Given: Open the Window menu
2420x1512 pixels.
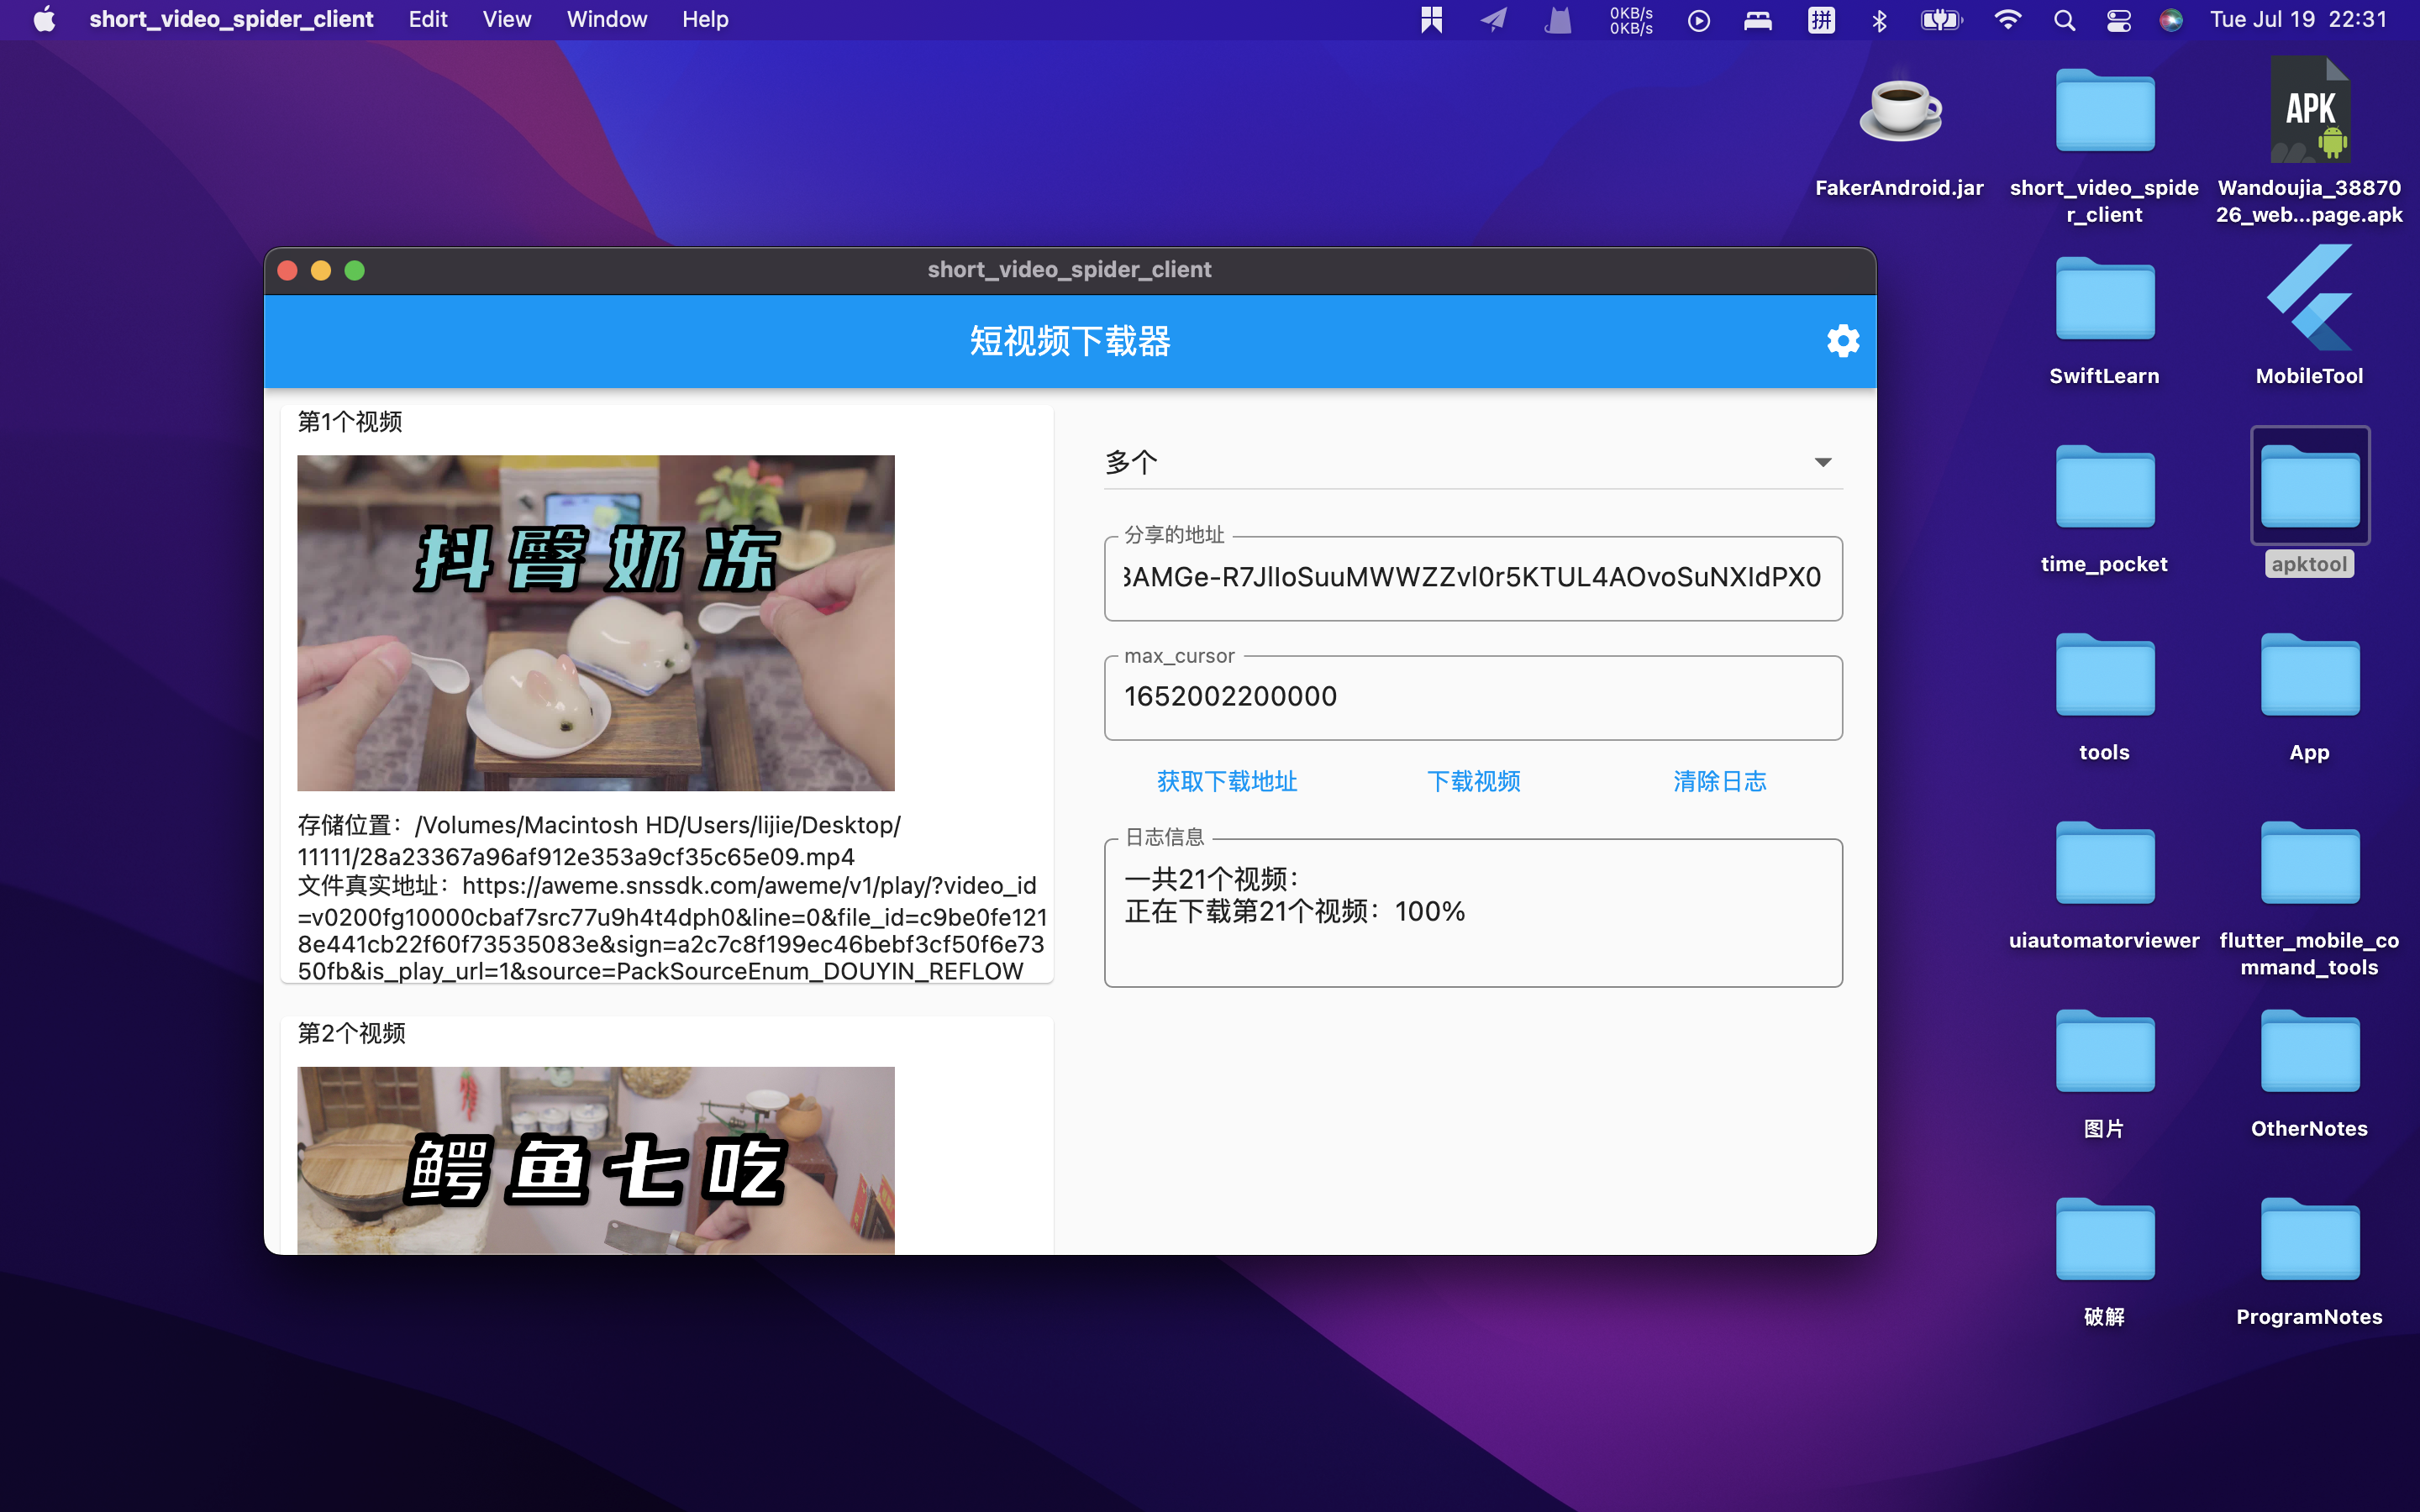Looking at the screenshot, I should [x=606, y=19].
